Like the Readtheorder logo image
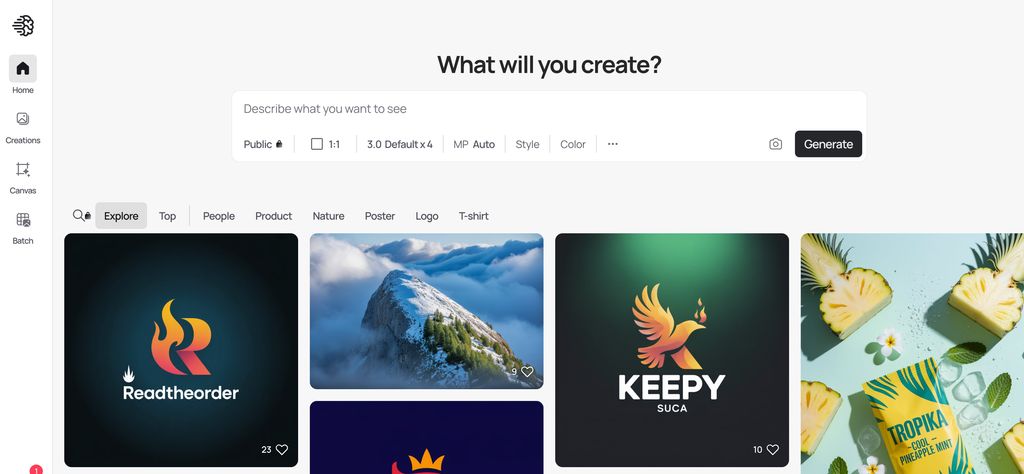The width and height of the screenshot is (1024, 474). tap(281, 449)
